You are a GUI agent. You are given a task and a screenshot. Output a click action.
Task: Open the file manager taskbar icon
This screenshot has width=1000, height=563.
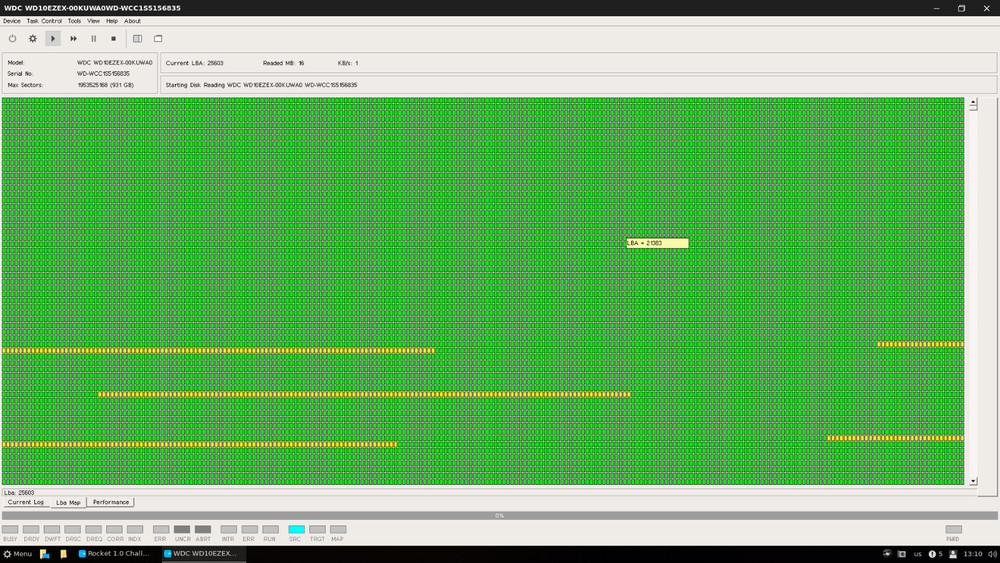tap(45, 554)
